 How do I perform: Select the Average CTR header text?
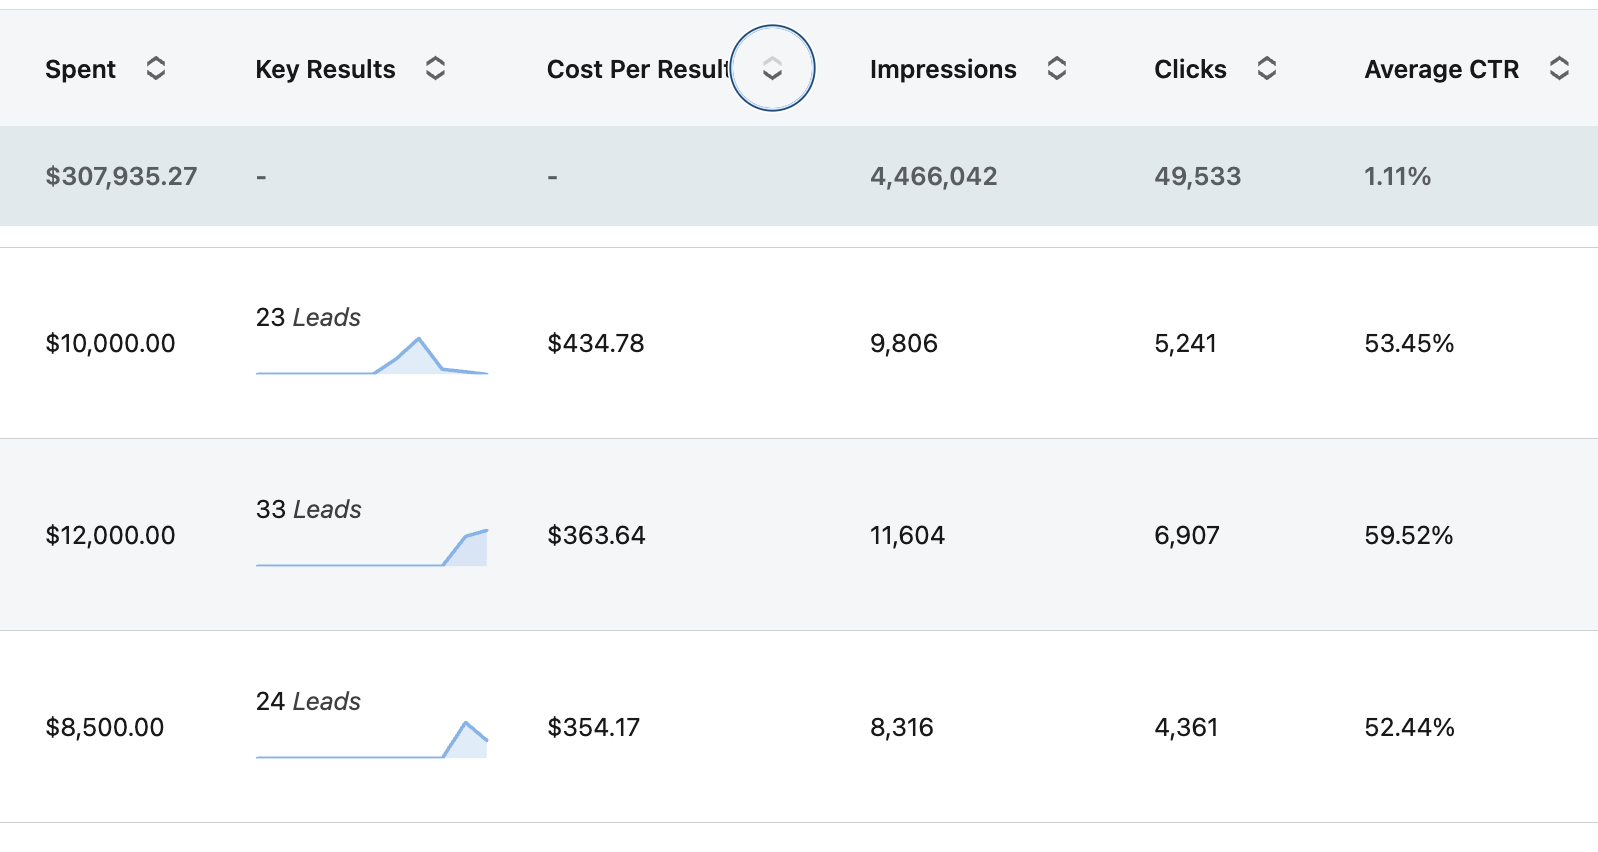(x=1441, y=69)
